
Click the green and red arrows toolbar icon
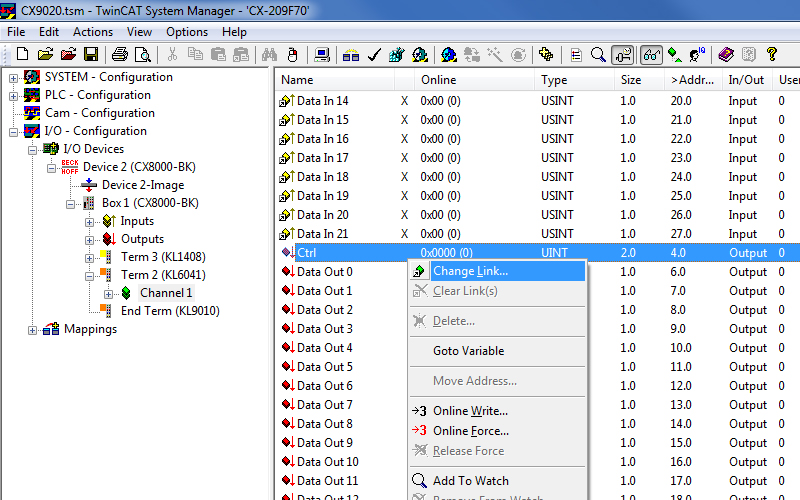click(x=675, y=54)
